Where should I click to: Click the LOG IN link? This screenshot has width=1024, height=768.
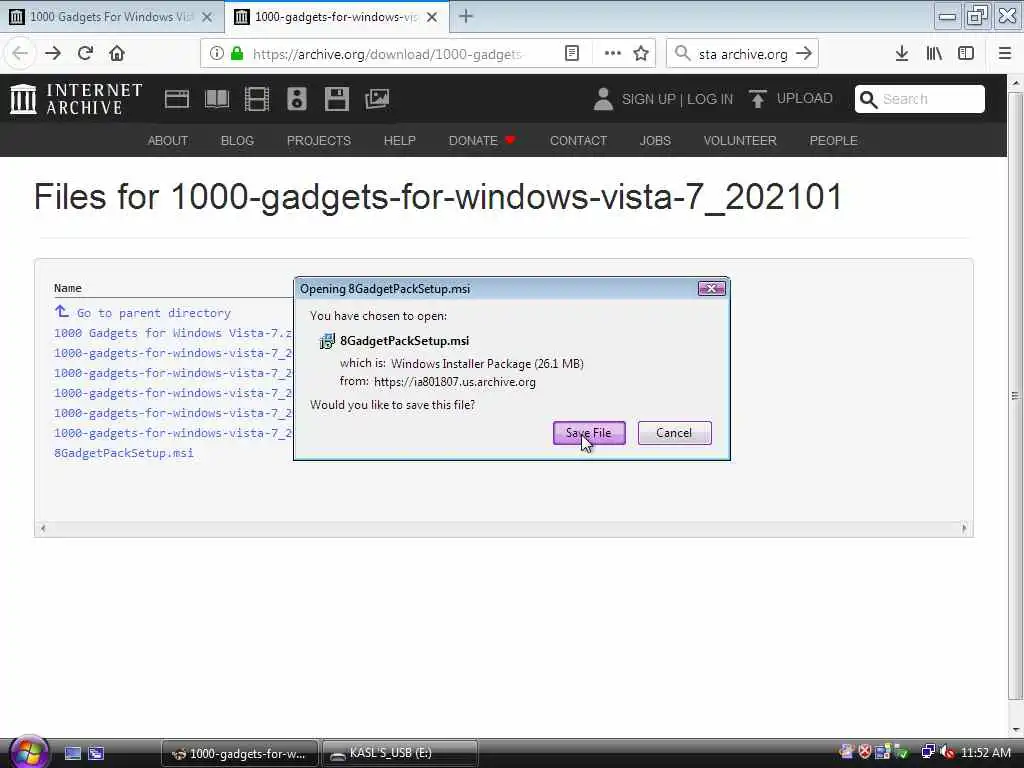click(710, 99)
